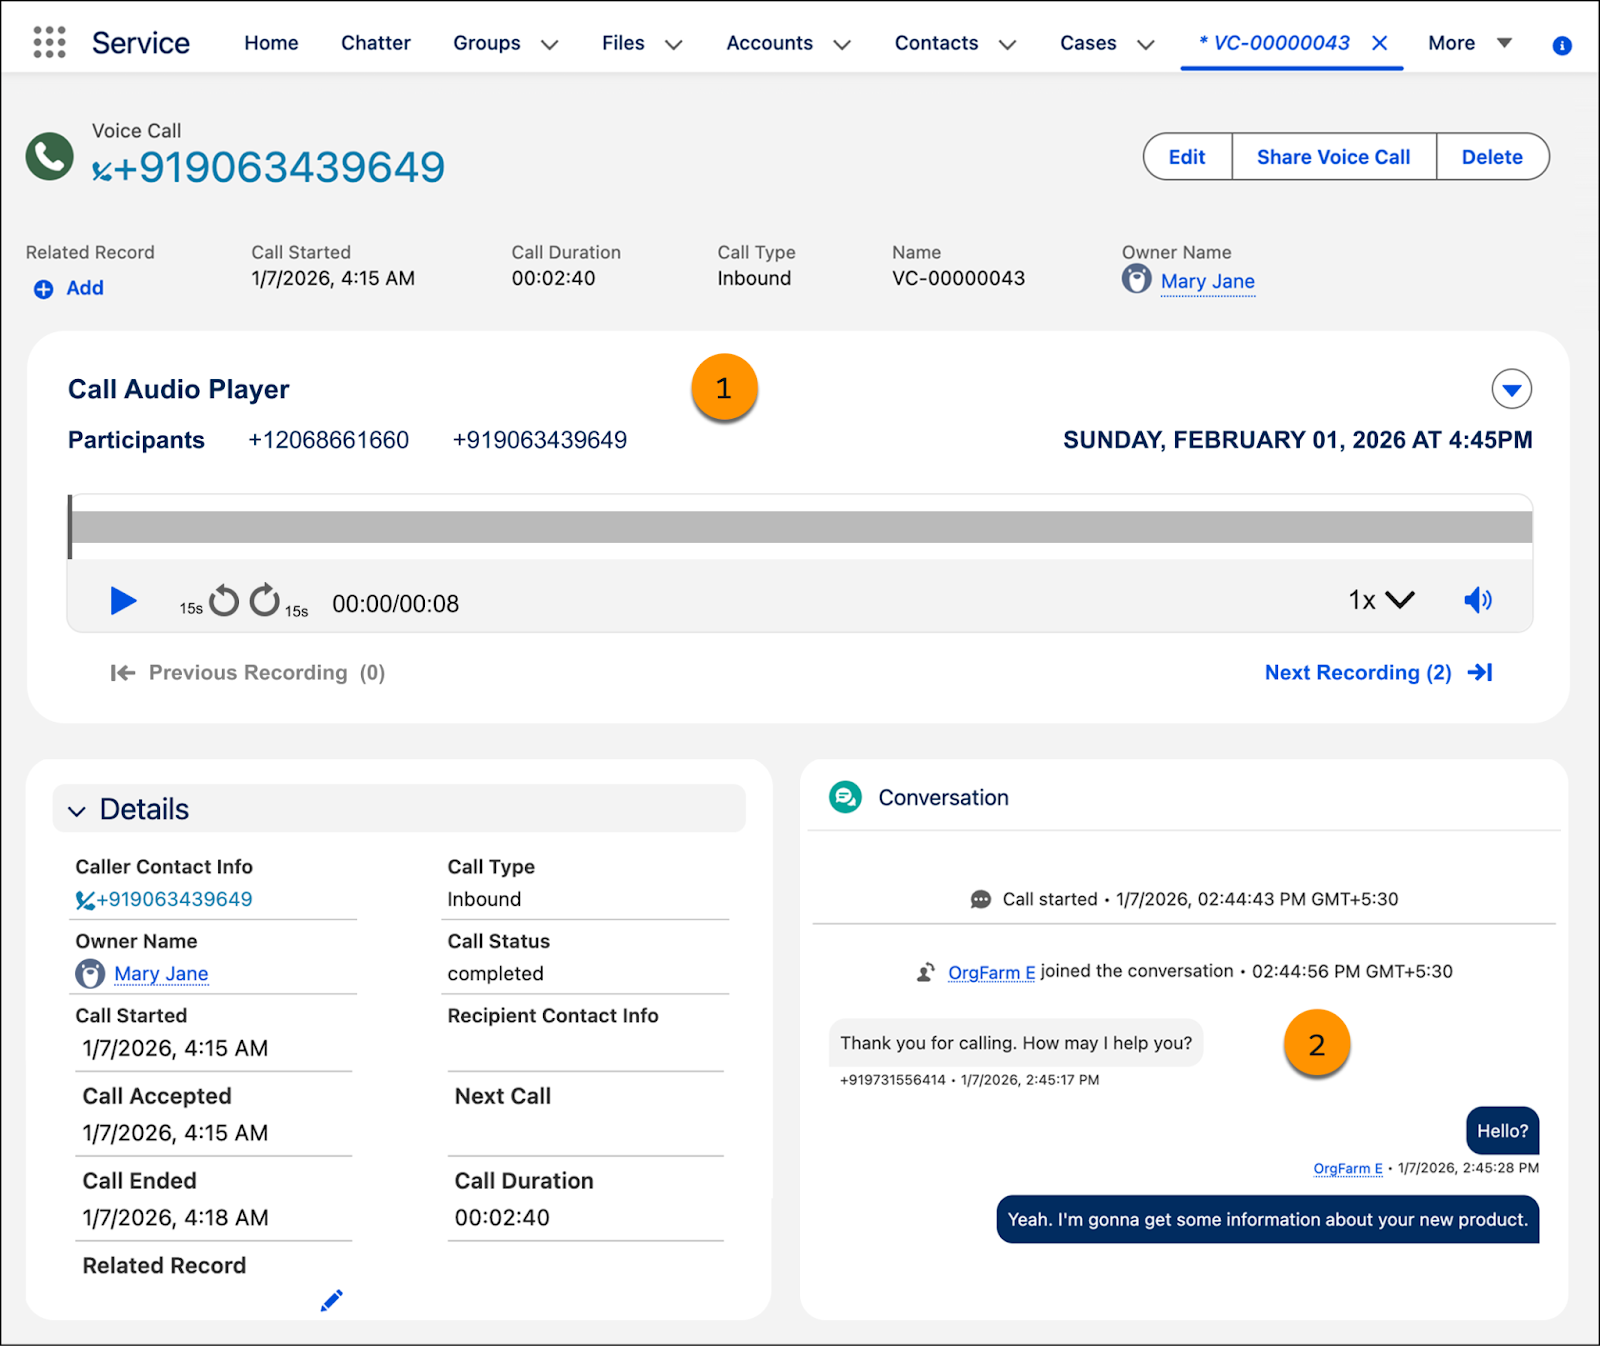1600x1346 pixels.
Task: Click the "Hello?" message bubble
Action: [1502, 1131]
